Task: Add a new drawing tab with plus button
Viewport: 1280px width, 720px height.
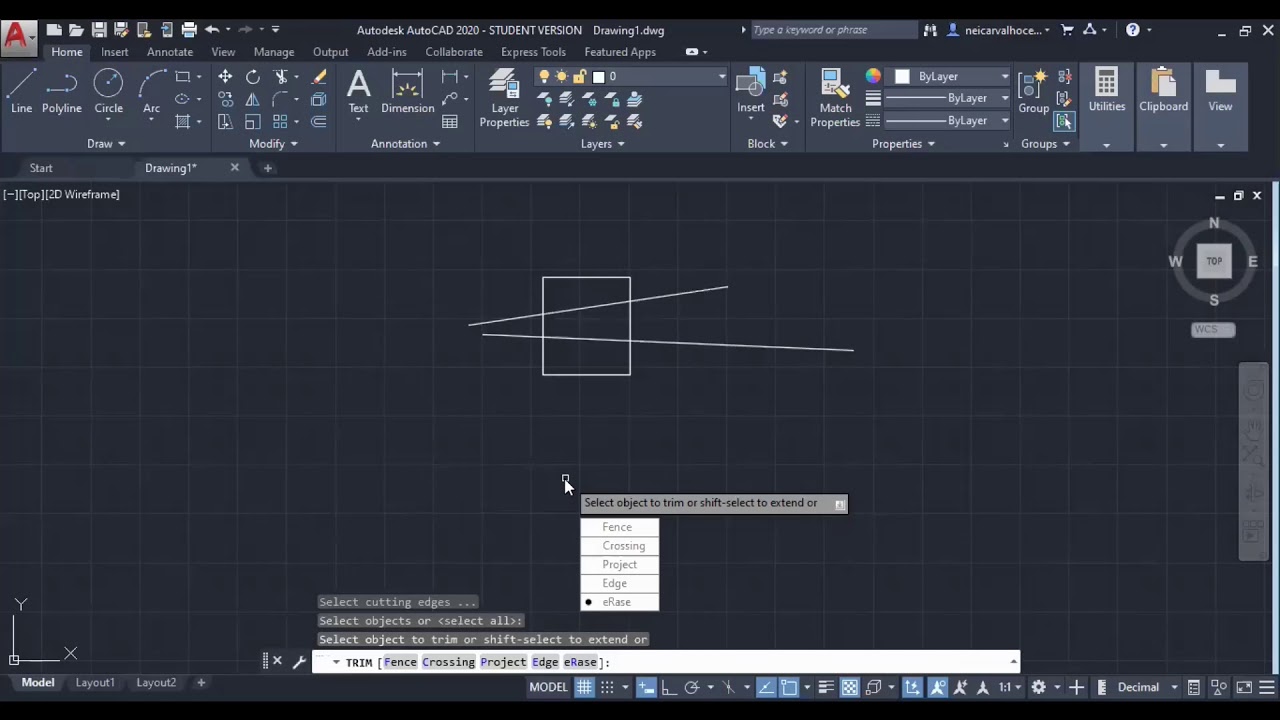Action: [x=267, y=168]
